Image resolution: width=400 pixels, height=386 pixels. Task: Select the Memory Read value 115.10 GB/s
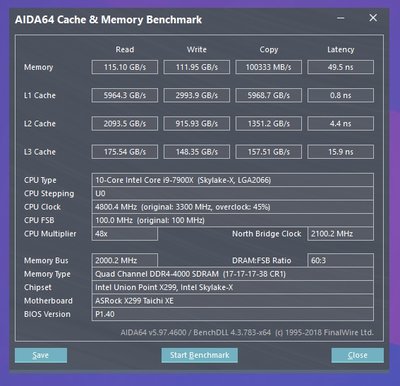125,67
